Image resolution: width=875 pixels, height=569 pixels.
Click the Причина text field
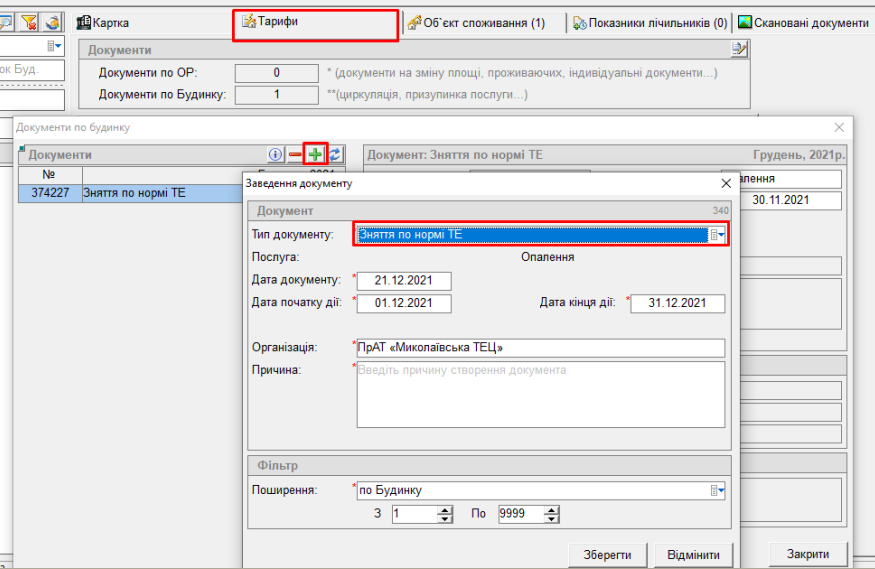click(x=540, y=394)
